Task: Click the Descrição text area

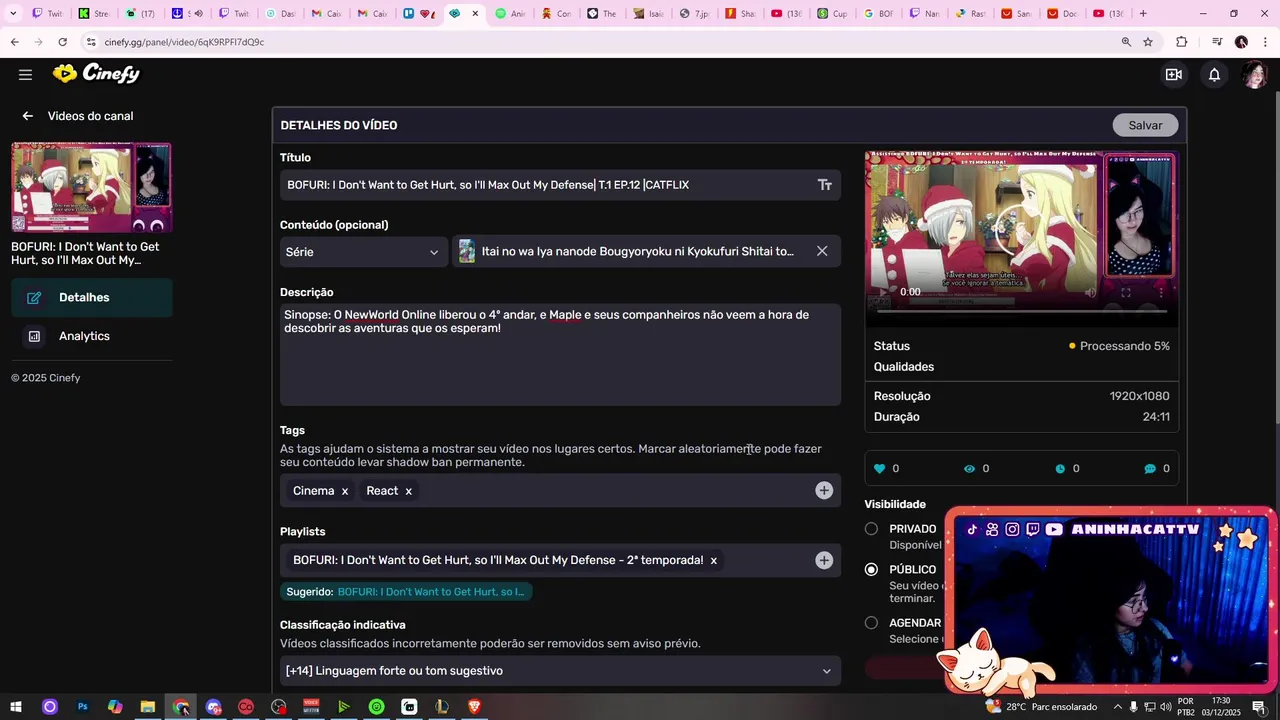Action: 560,355
